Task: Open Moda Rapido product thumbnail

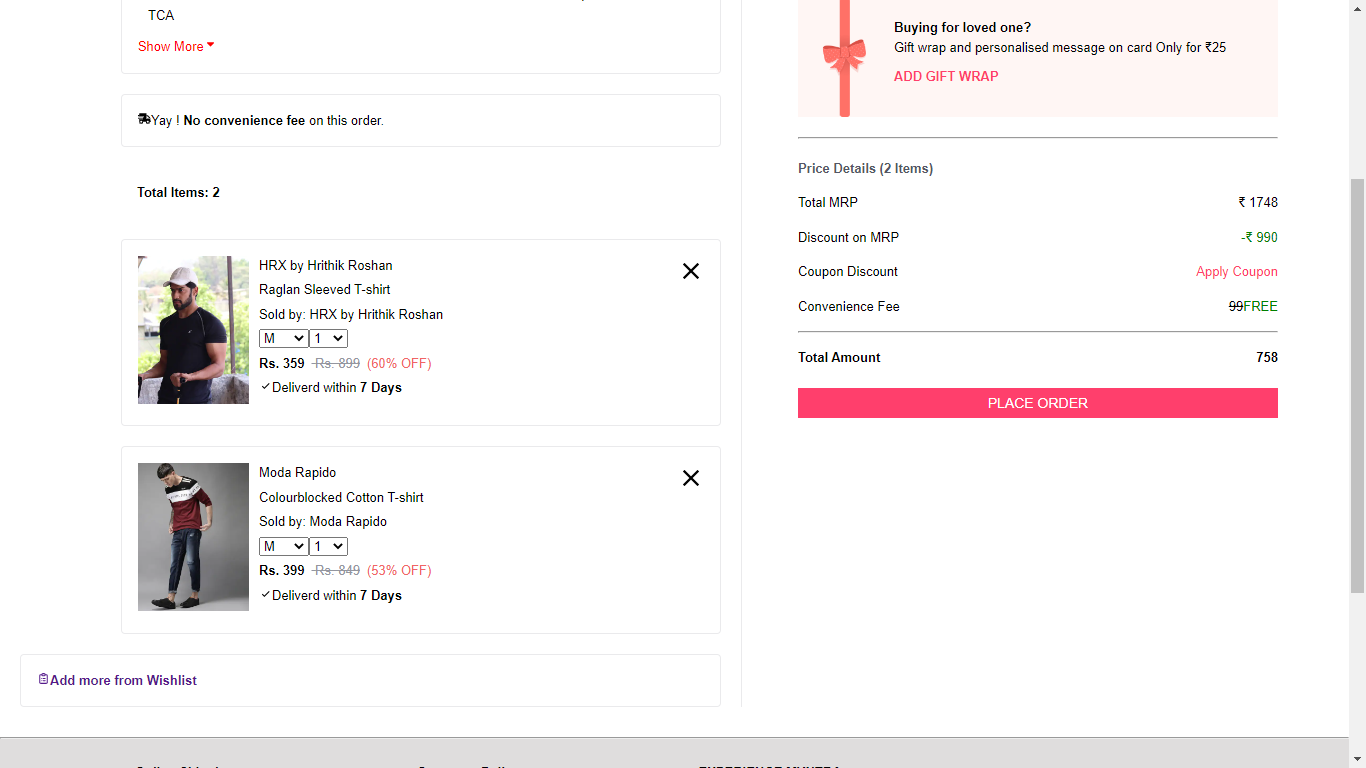Action: (193, 537)
